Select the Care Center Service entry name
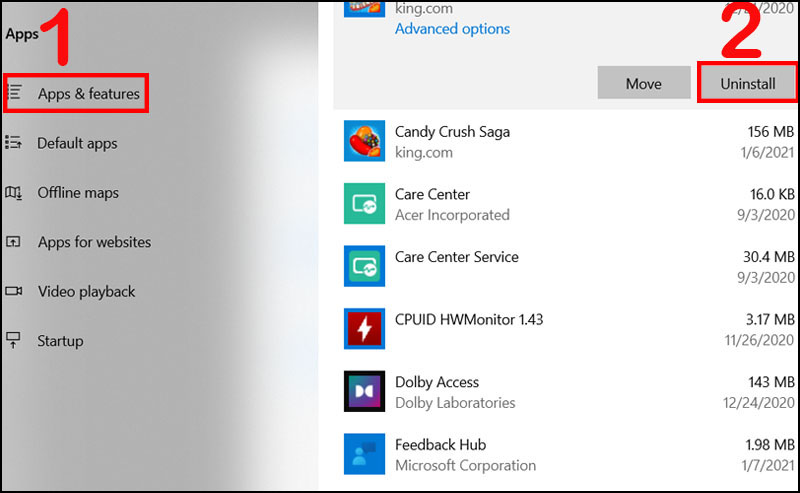The height and width of the screenshot is (493, 800). point(457,257)
